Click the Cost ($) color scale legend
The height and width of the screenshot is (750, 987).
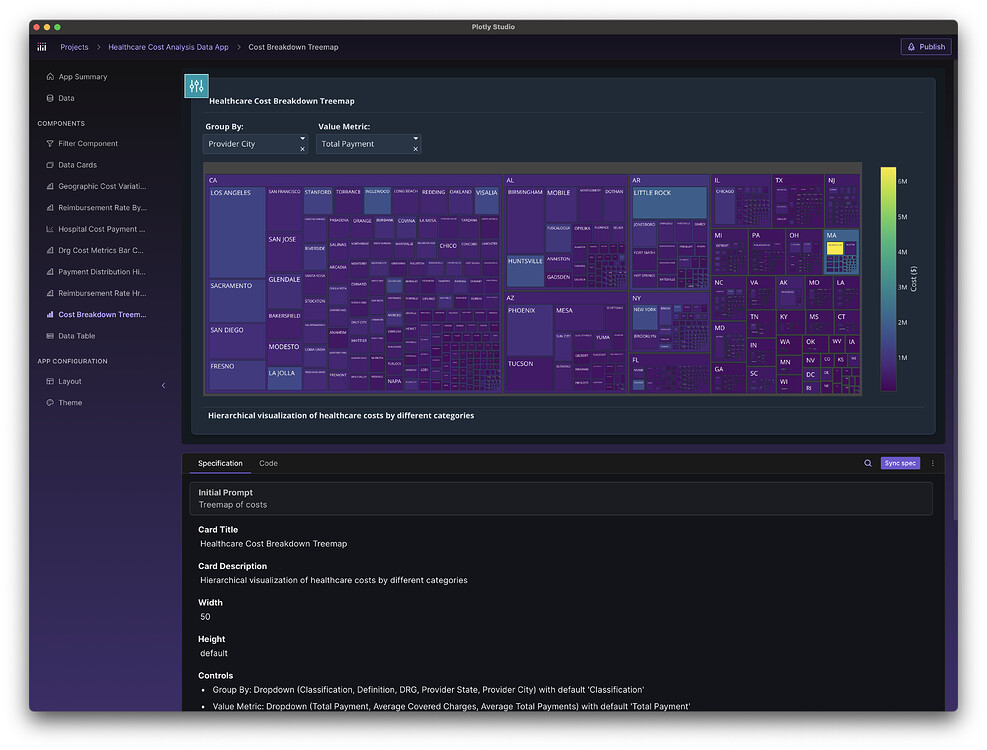889,280
